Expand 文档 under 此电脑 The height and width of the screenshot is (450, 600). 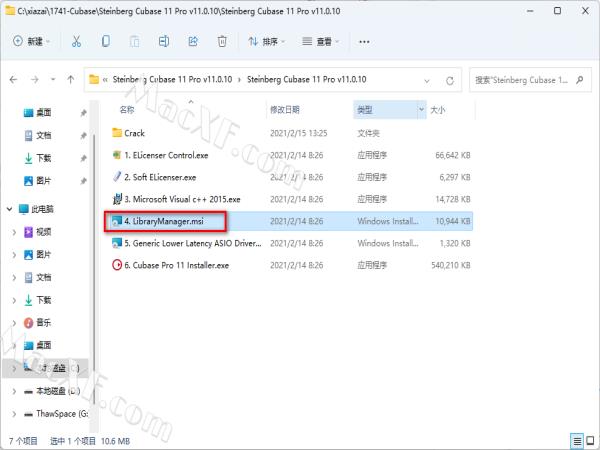[x=14, y=277]
